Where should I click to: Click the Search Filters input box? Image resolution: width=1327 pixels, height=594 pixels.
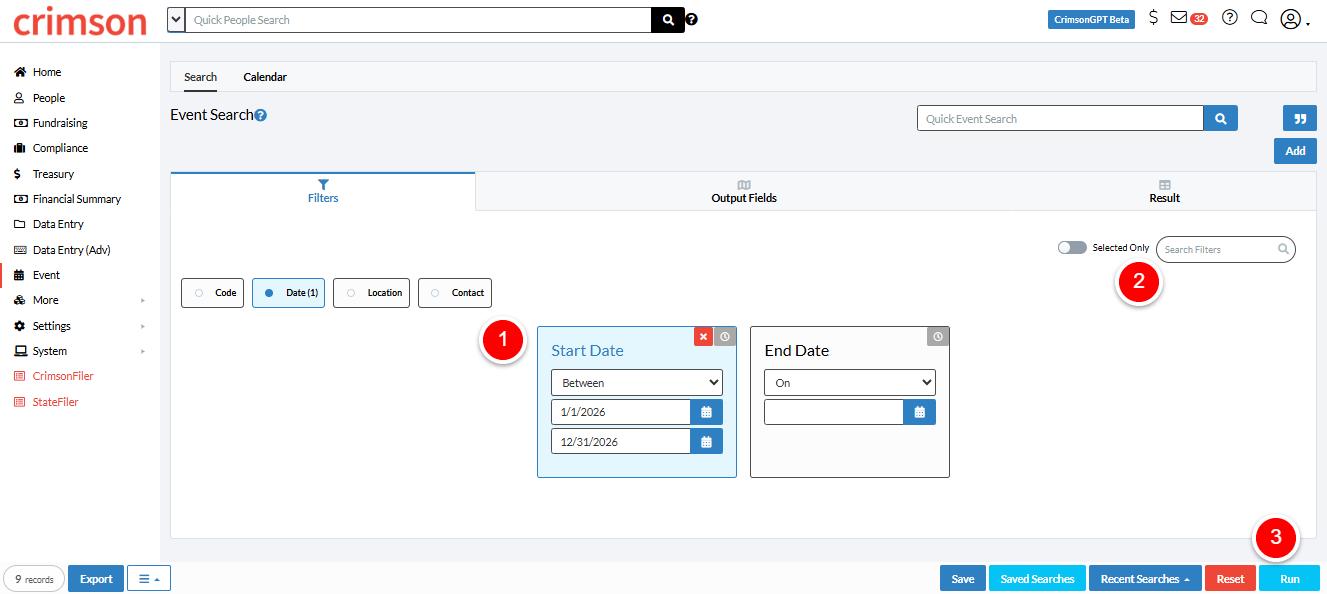[x=1225, y=249]
